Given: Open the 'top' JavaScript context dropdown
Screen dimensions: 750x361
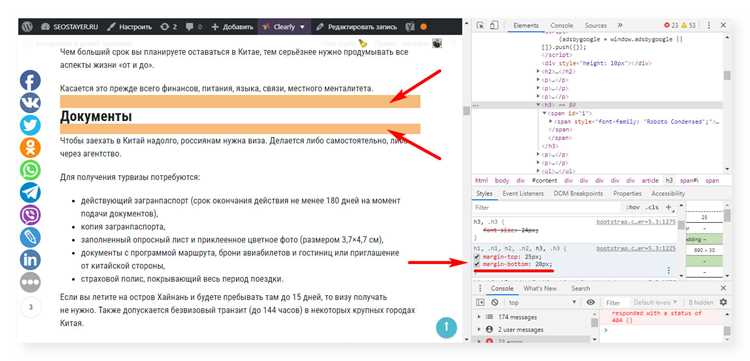Looking at the screenshot, I should click(x=542, y=303).
